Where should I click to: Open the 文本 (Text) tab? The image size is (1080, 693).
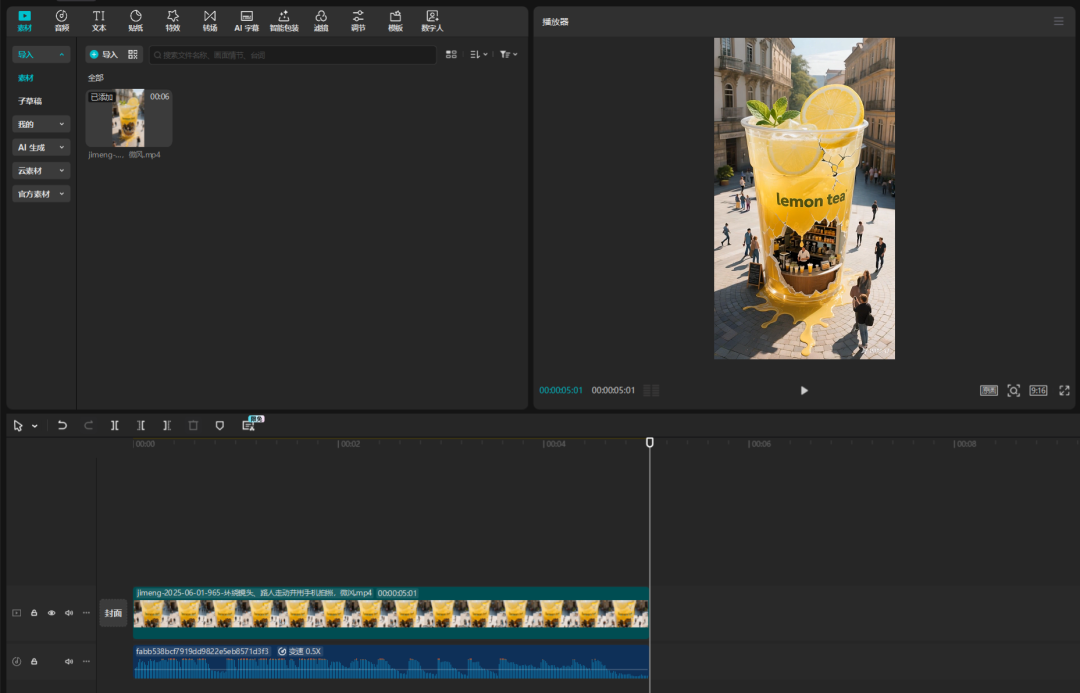pyautogui.click(x=98, y=21)
